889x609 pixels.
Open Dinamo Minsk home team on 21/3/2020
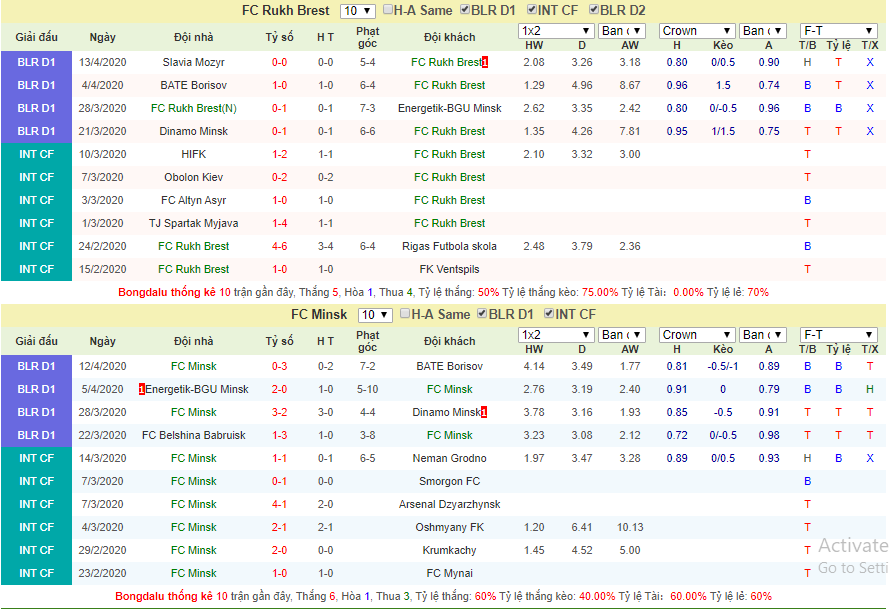point(193,132)
